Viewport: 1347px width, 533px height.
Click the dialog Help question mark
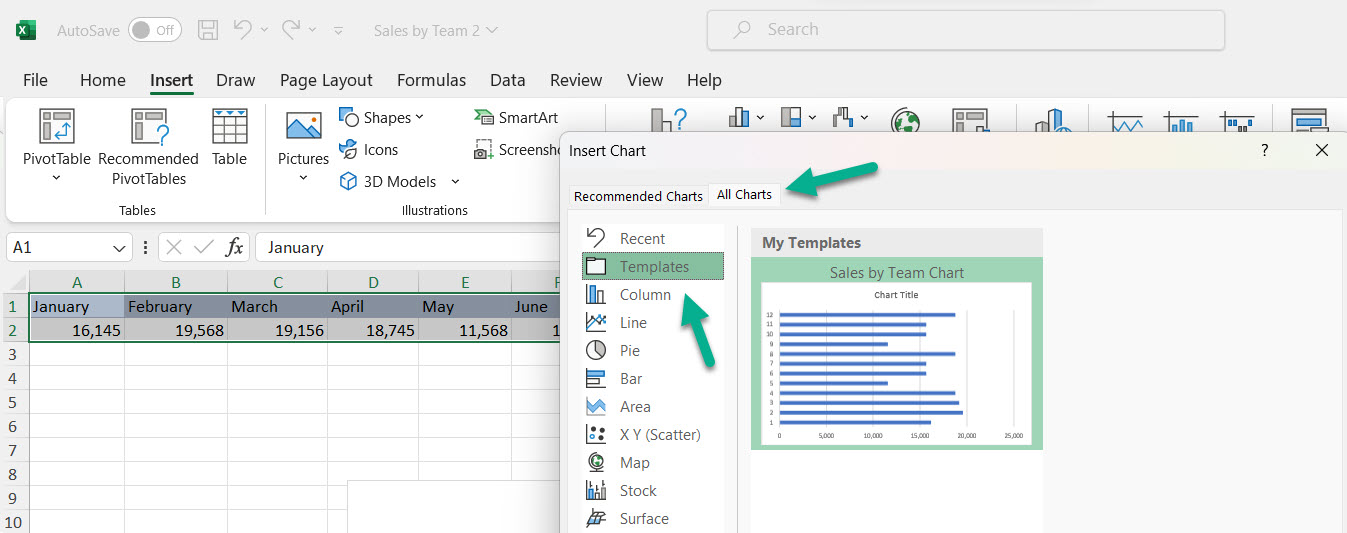pyautogui.click(x=1264, y=150)
